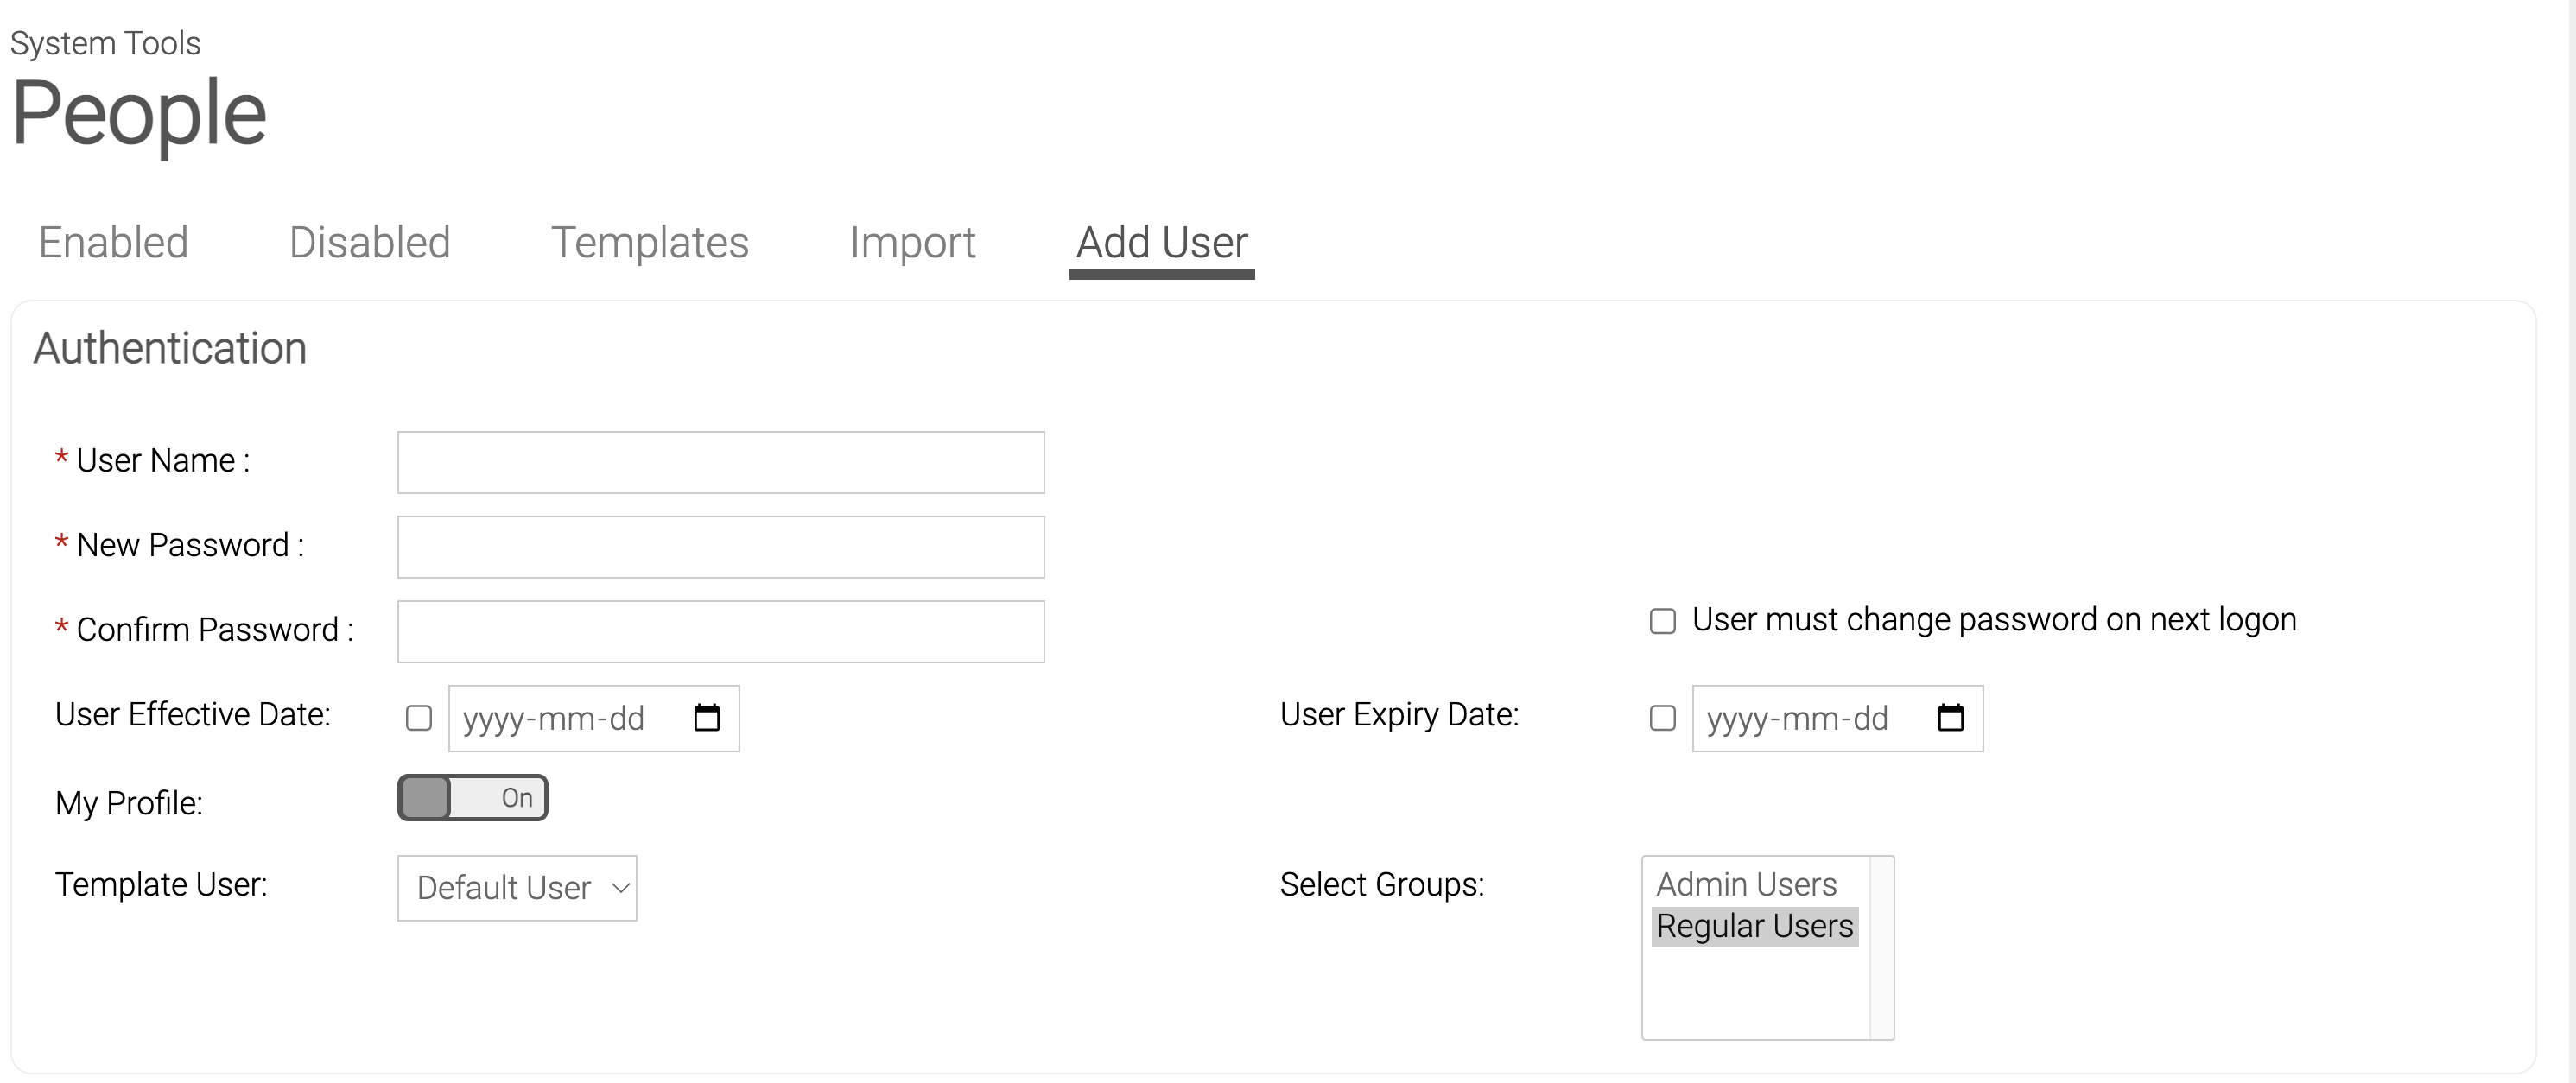Toggle the My Profile switch
The image size is (2576, 1083).
[472, 798]
